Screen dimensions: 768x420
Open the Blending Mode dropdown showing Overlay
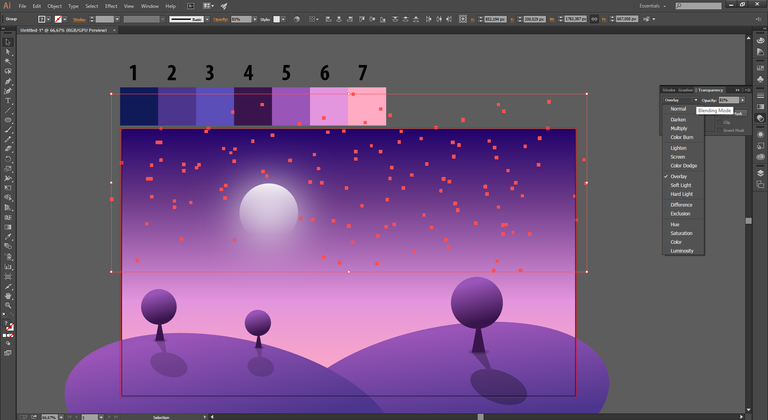tap(680, 100)
